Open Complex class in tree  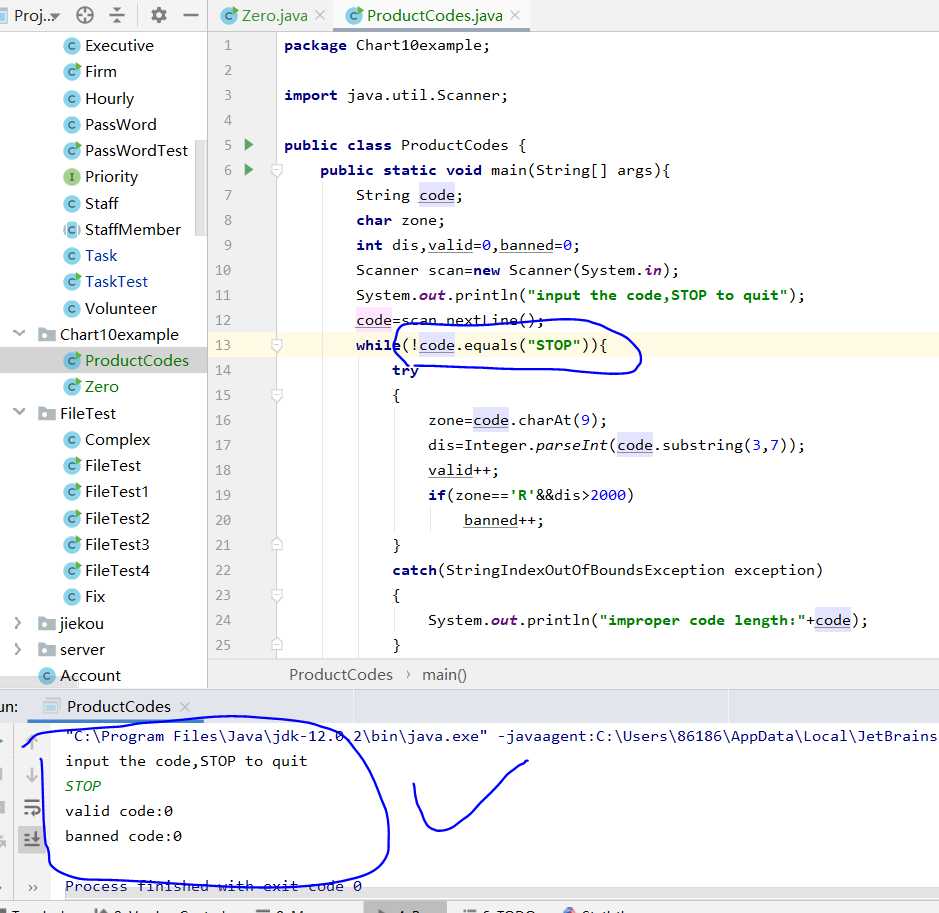pyautogui.click(x=117, y=439)
